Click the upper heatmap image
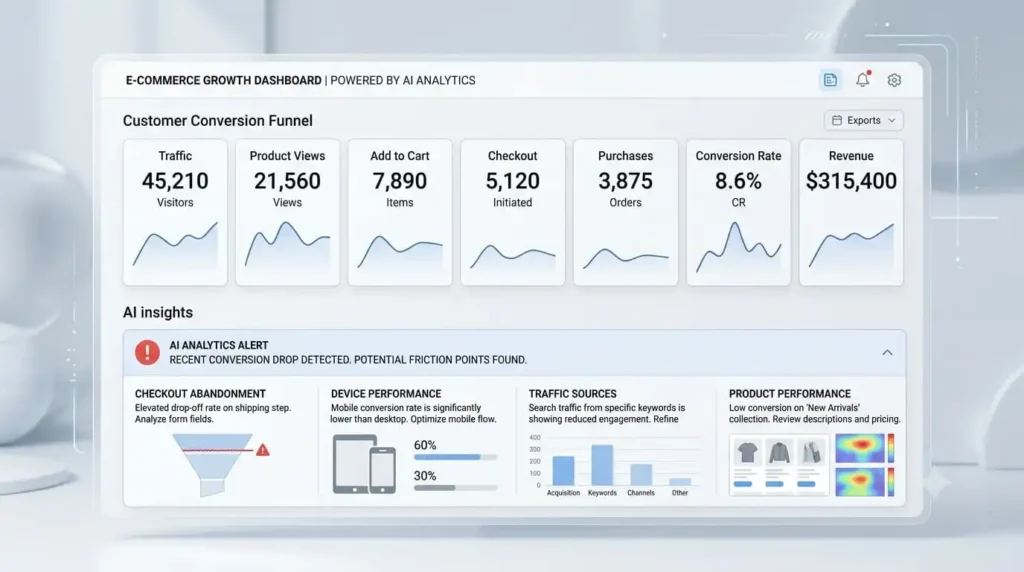The width and height of the screenshot is (1024, 572). (860, 449)
